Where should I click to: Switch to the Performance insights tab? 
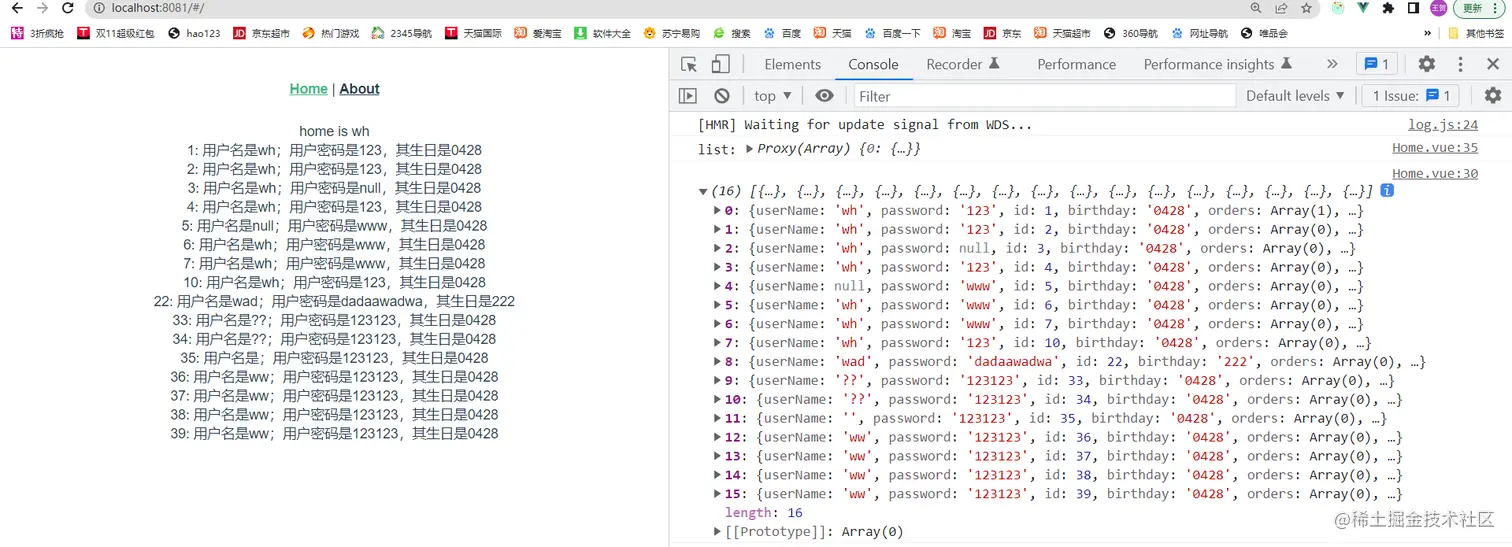click(x=1218, y=64)
